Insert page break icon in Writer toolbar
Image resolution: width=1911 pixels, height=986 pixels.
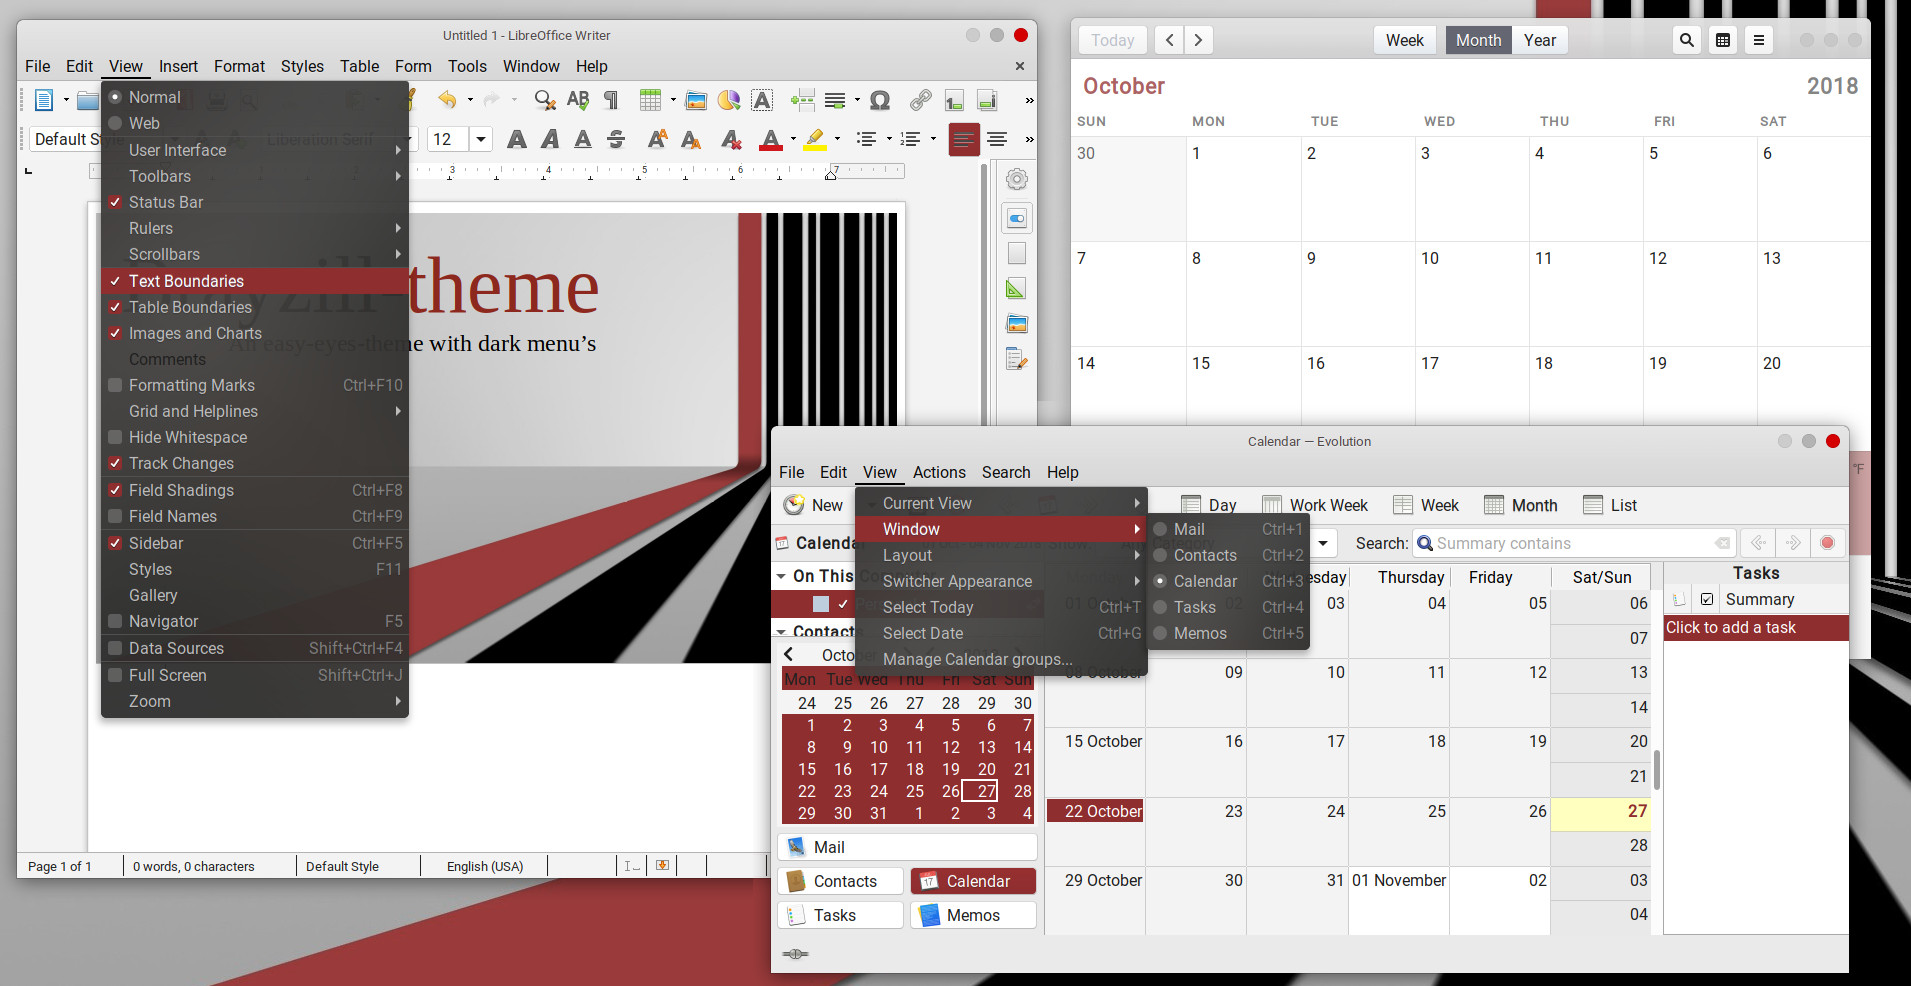coord(802,99)
